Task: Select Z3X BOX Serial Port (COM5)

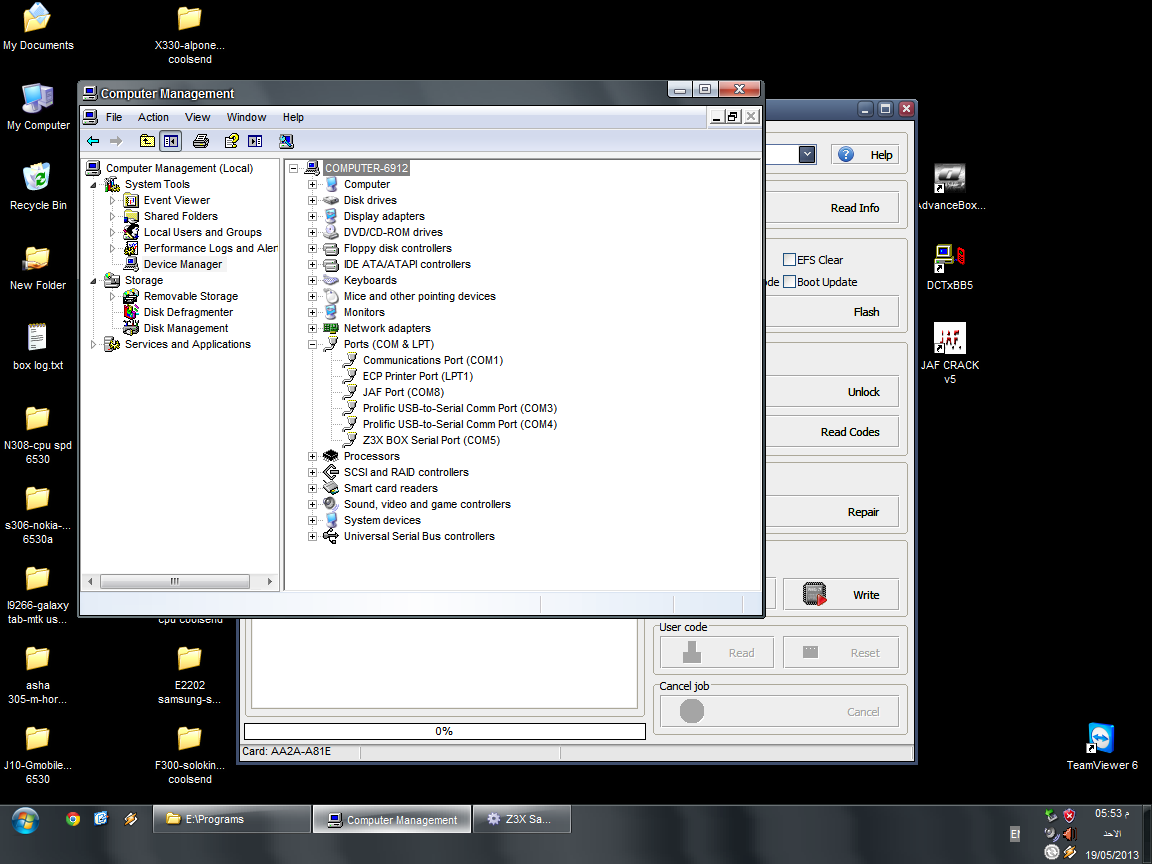Action: [431, 440]
